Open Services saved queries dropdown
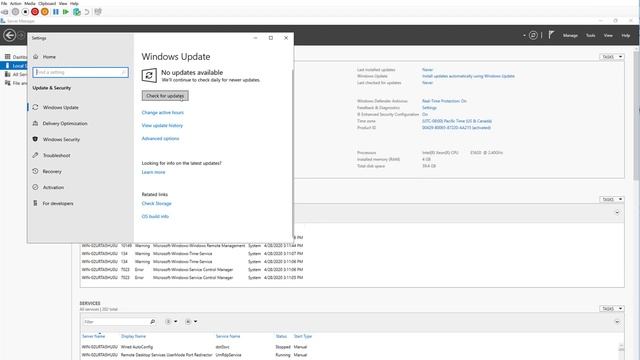Image resolution: width=640 pixels, height=360 pixels. (x=191, y=322)
